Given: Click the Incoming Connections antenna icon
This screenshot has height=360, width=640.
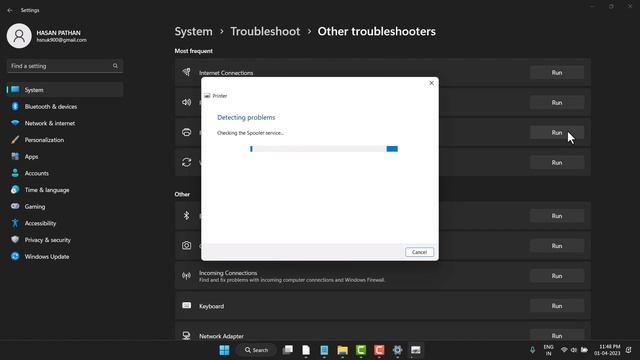Looking at the screenshot, I should [187, 276].
